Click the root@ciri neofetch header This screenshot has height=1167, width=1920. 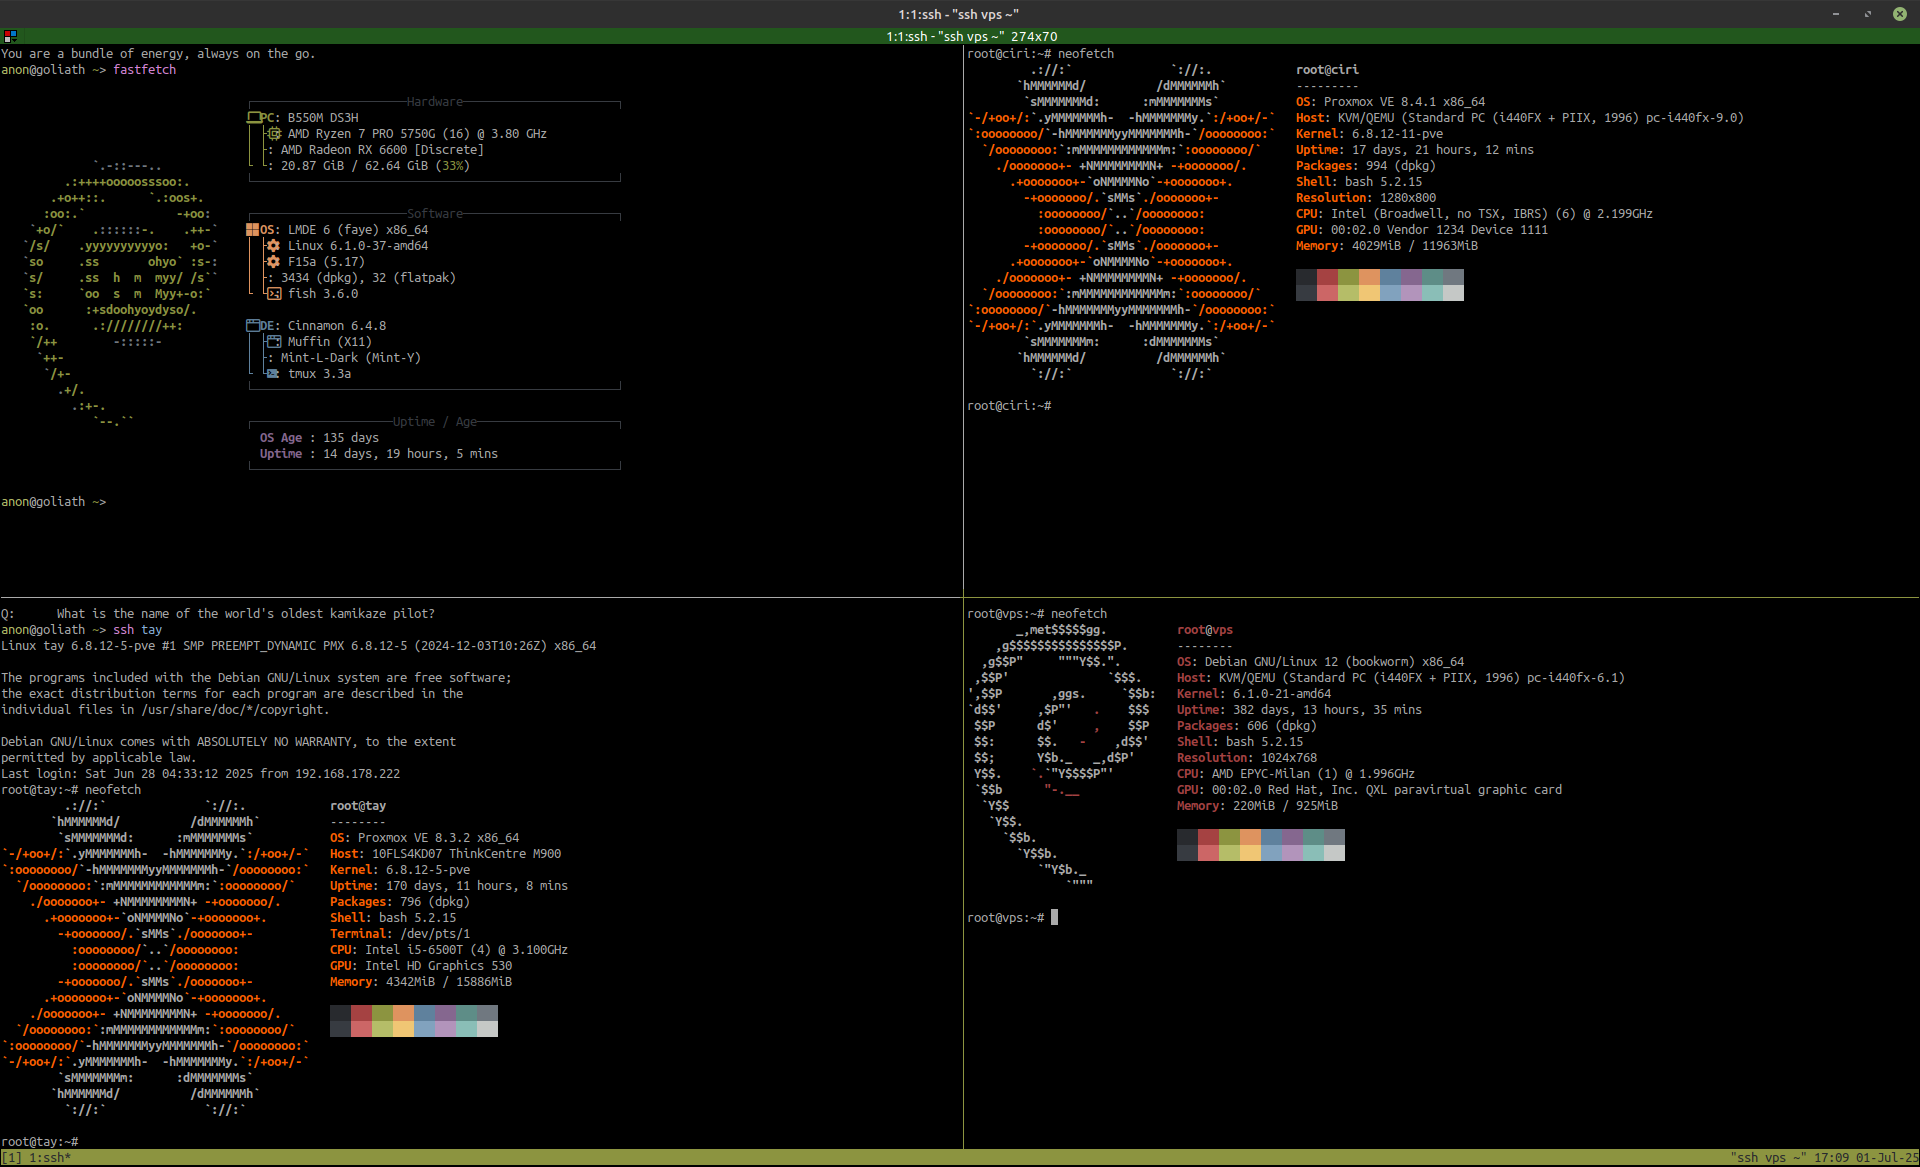[x=1327, y=70]
